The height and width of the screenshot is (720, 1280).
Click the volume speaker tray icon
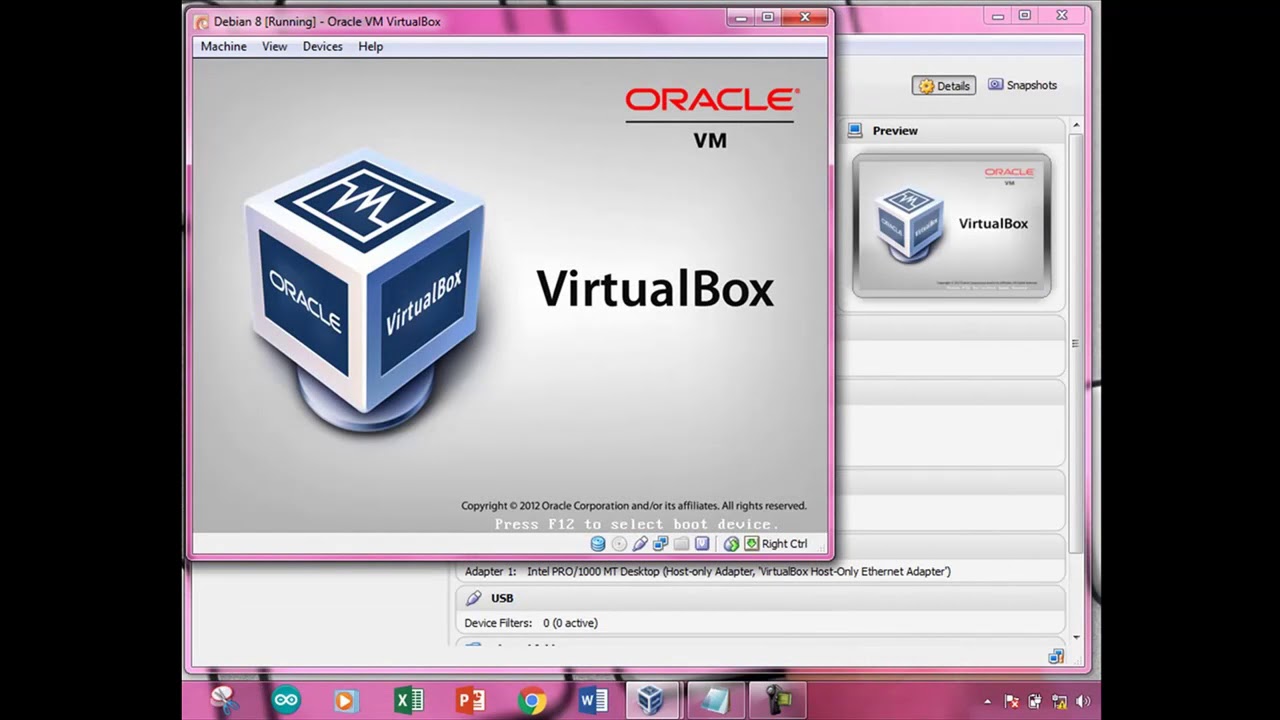(1082, 702)
